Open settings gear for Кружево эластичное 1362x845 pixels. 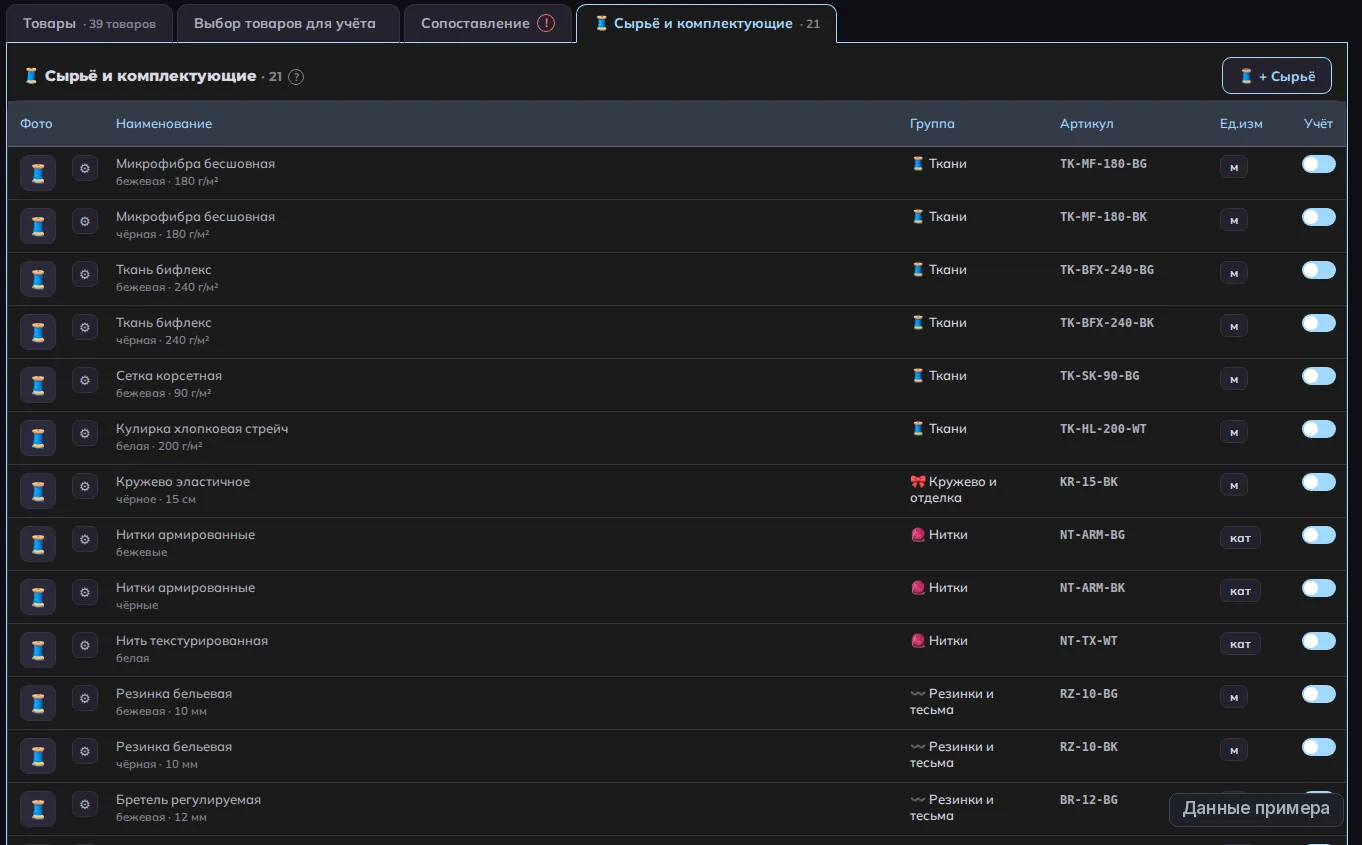coord(85,486)
